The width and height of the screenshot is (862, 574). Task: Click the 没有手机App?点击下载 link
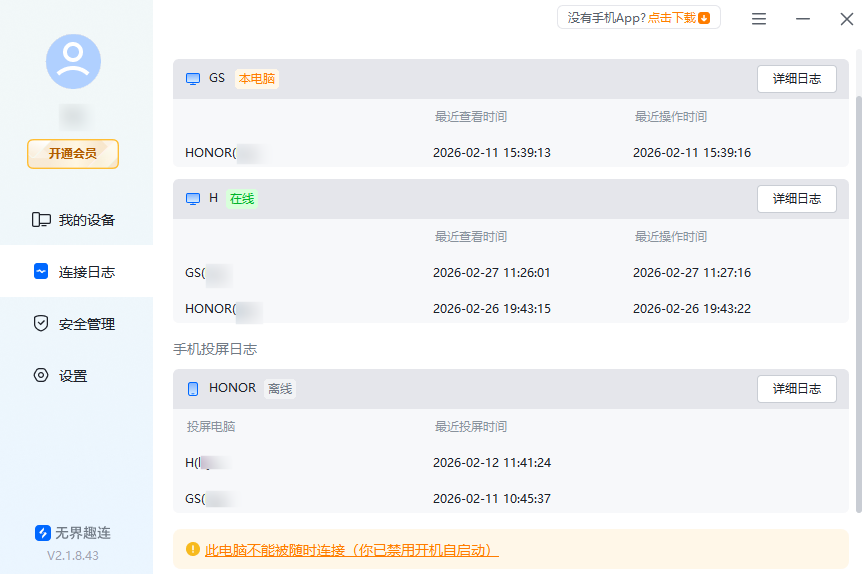click(x=638, y=18)
